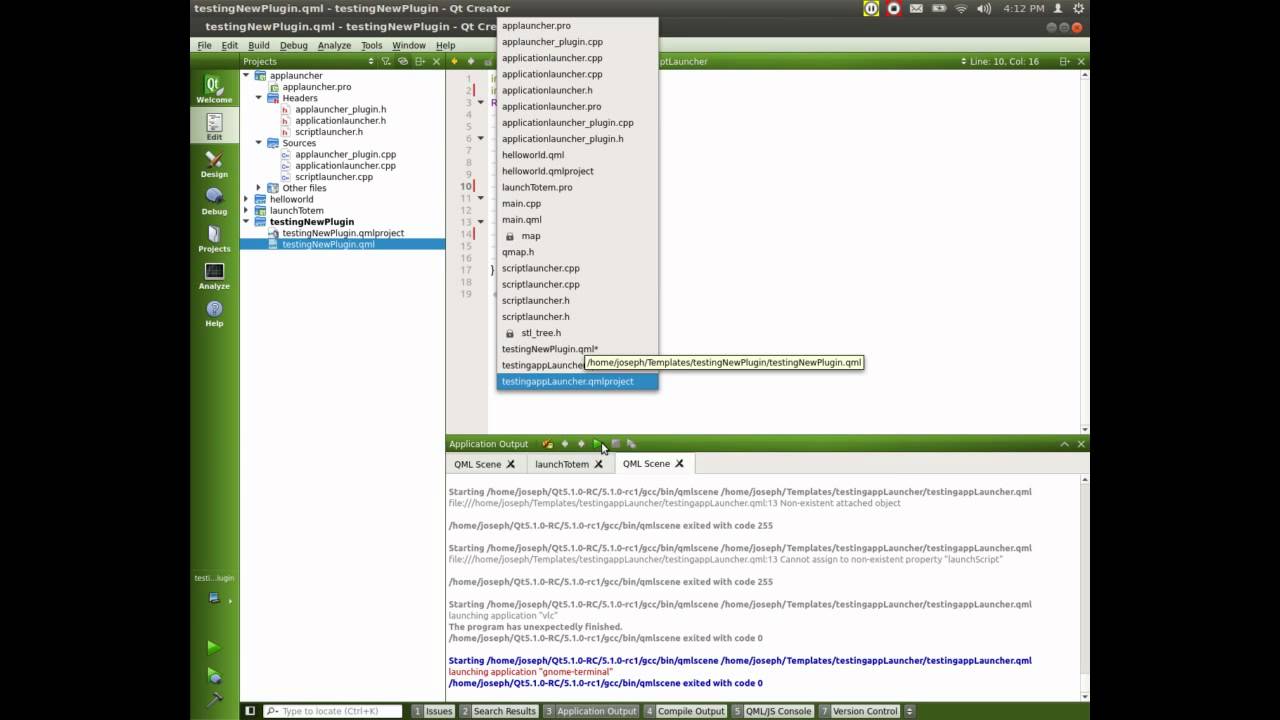Open the output panes selector arrows
The width and height of the screenshot is (1280, 720).
coord(909,711)
